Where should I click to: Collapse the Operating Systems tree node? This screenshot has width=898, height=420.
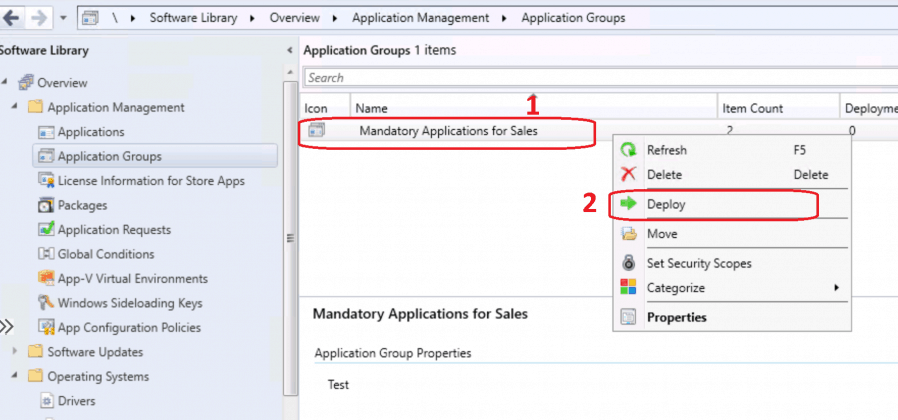click(15, 376)
